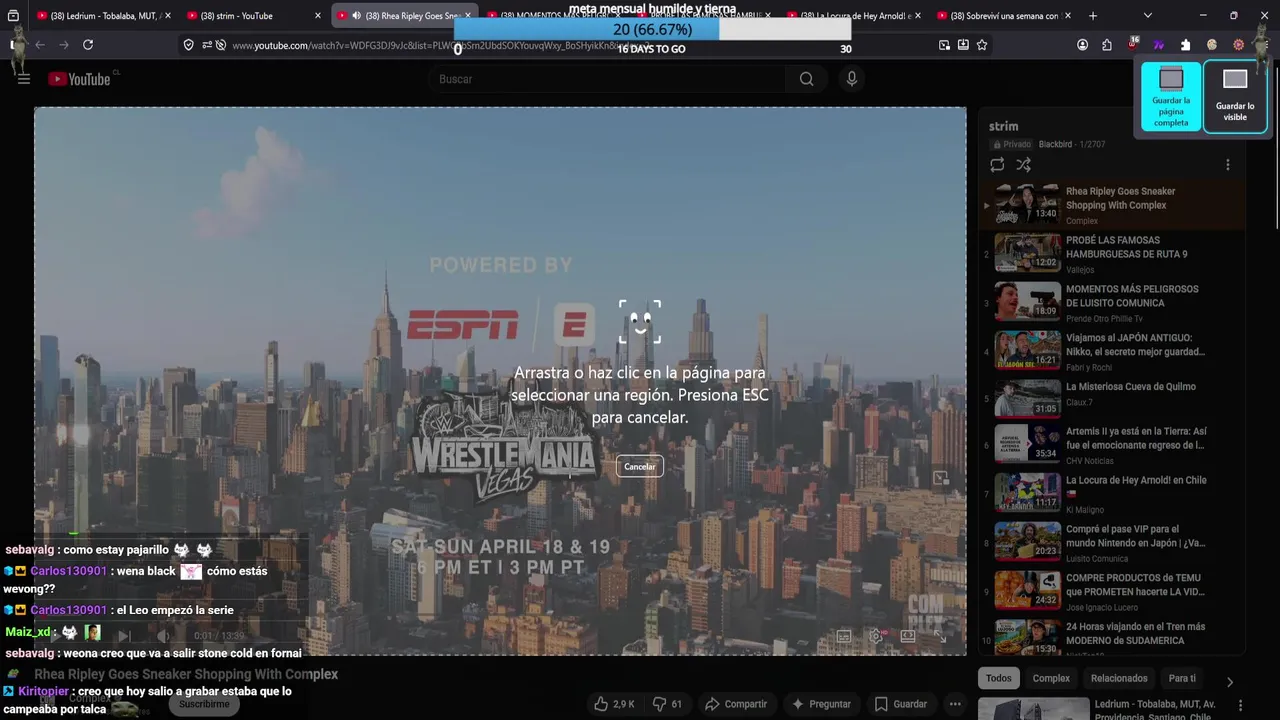
Task: Open PROBÉ LAS FAMOSAS HAMBURGUESAS playlist video
Action: click(x=1112, y=254)
